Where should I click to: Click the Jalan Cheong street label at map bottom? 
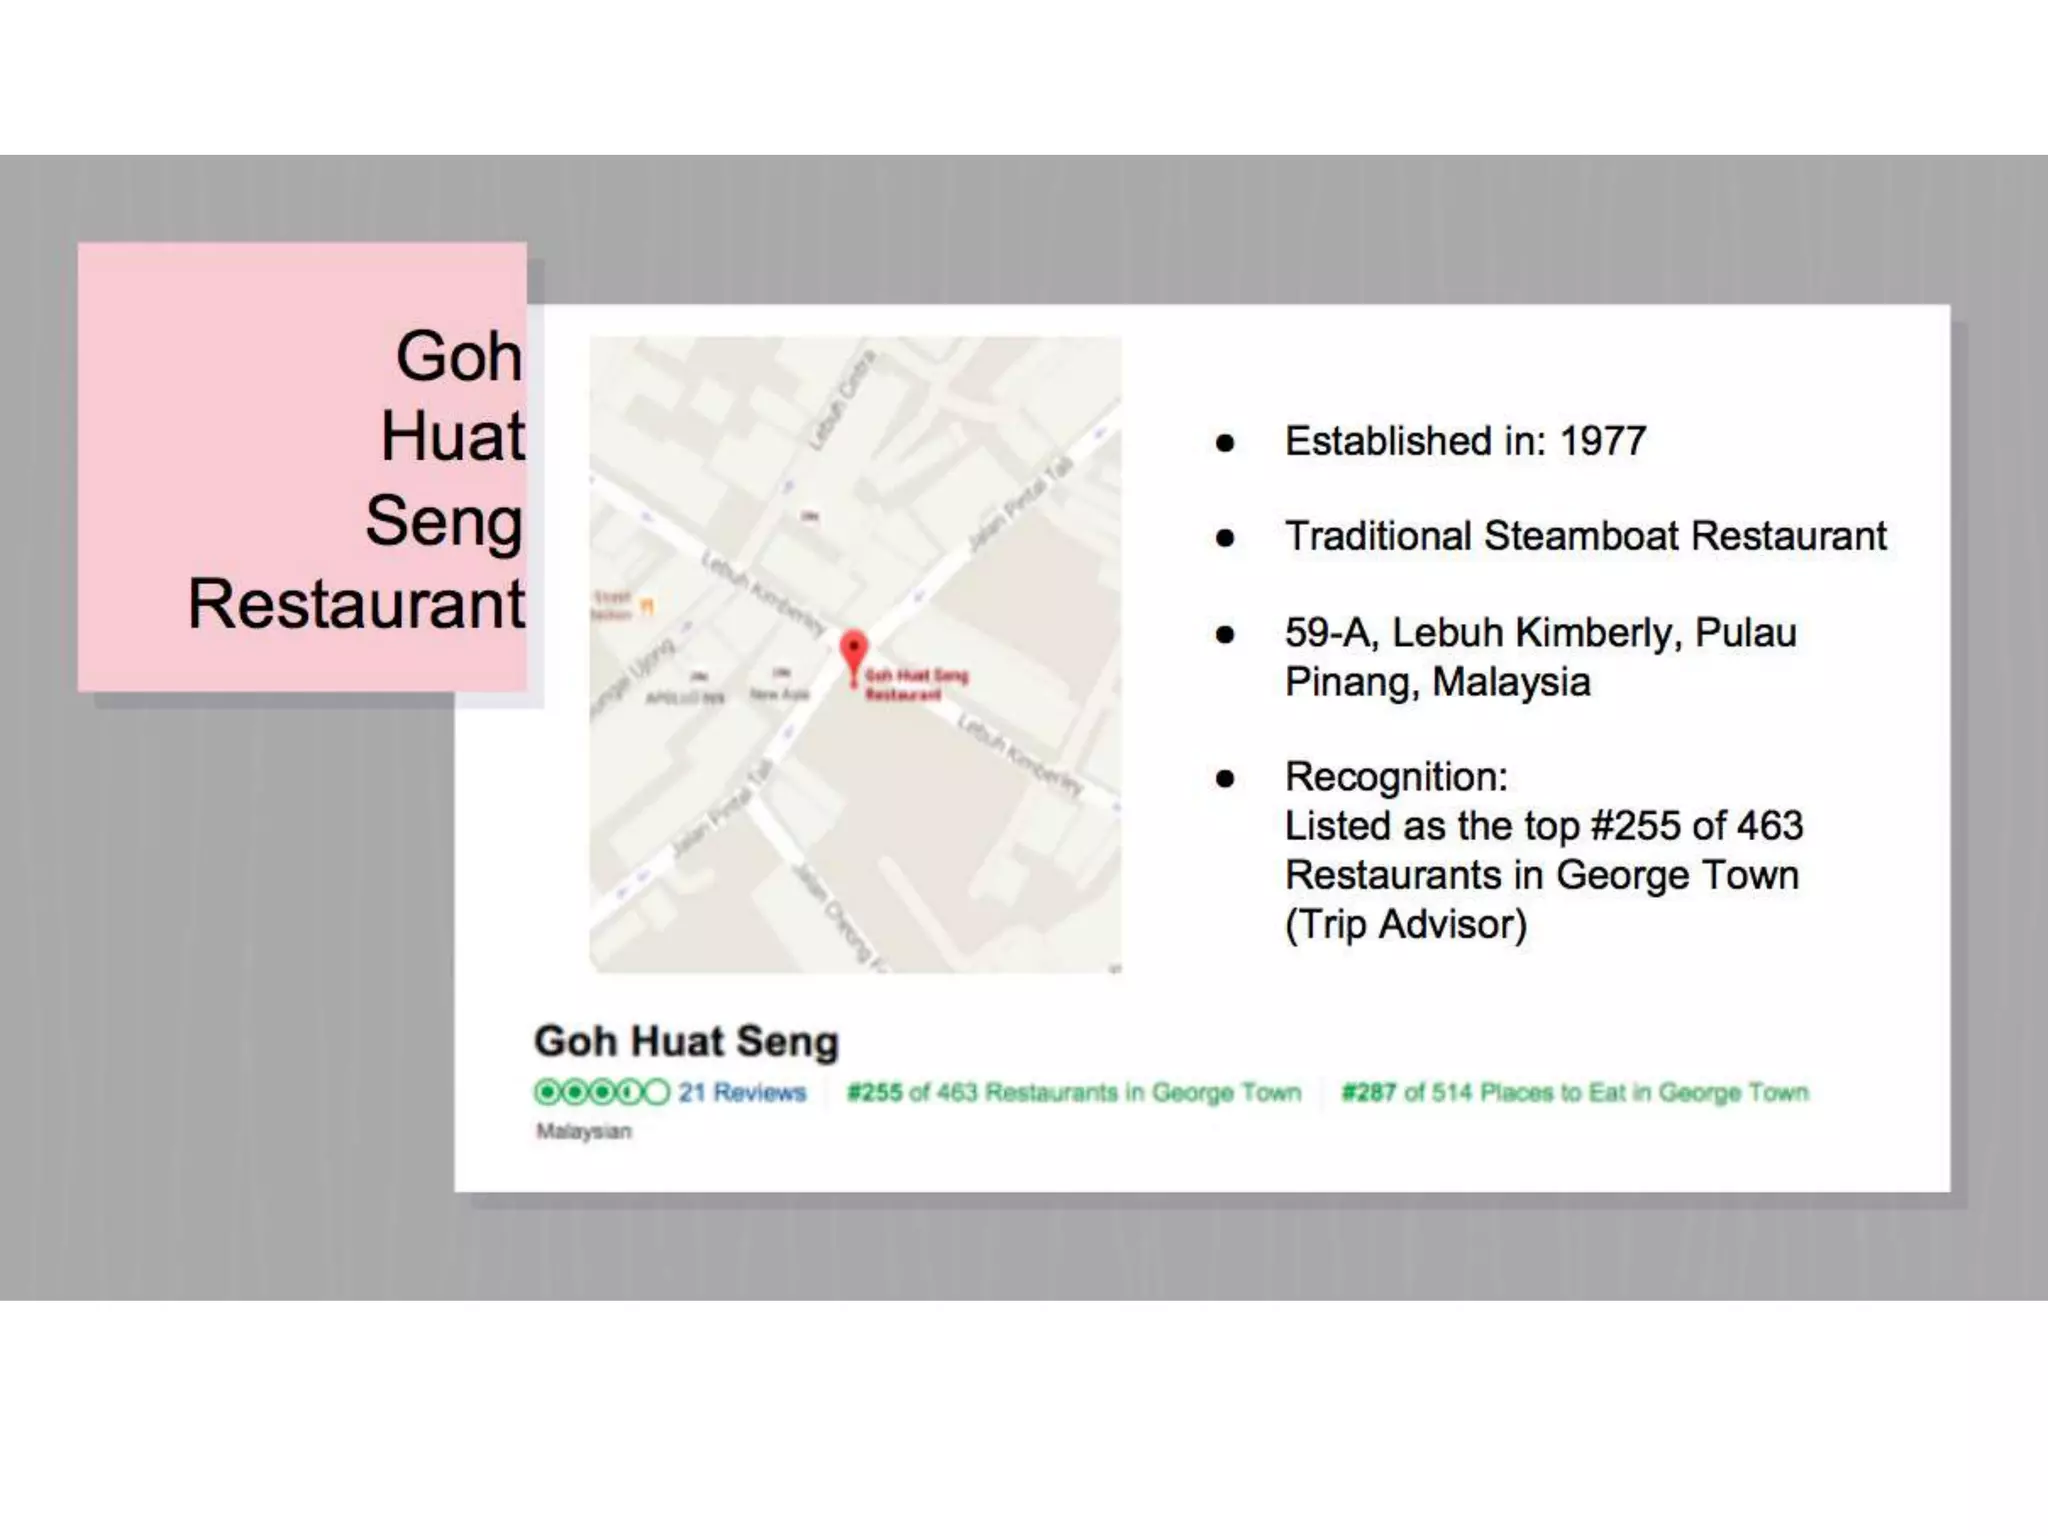(x=836, y=917)
